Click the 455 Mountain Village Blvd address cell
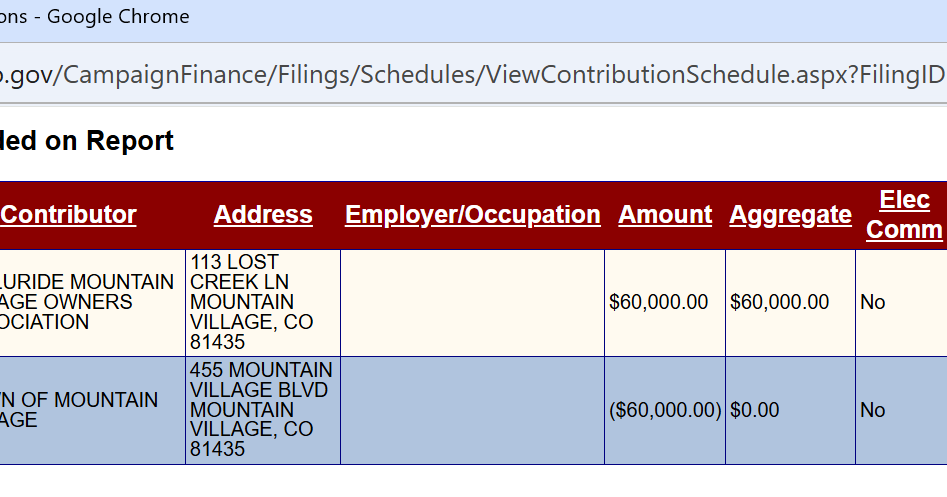The height and width of the screenshot is (497, 947). pyautogui.click(x=263, y=411)
